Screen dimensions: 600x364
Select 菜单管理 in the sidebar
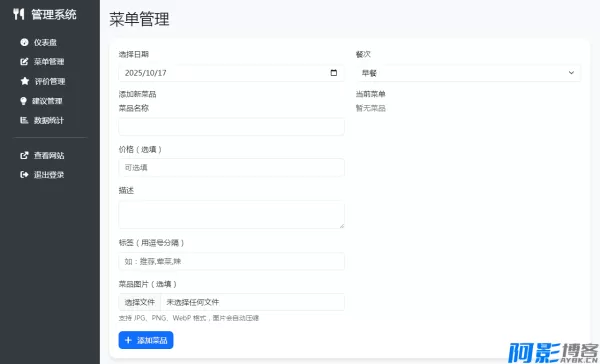coord(50,62)
